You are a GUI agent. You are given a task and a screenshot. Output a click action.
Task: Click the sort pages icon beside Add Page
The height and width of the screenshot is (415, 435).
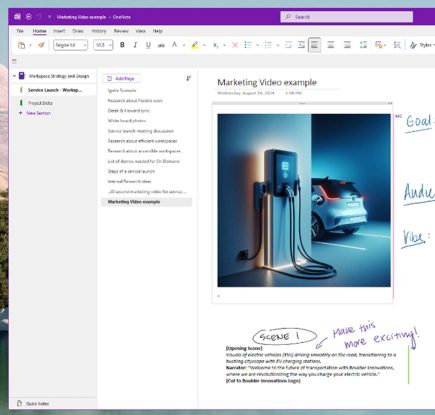pyautogui.click(x=188, y=78)
